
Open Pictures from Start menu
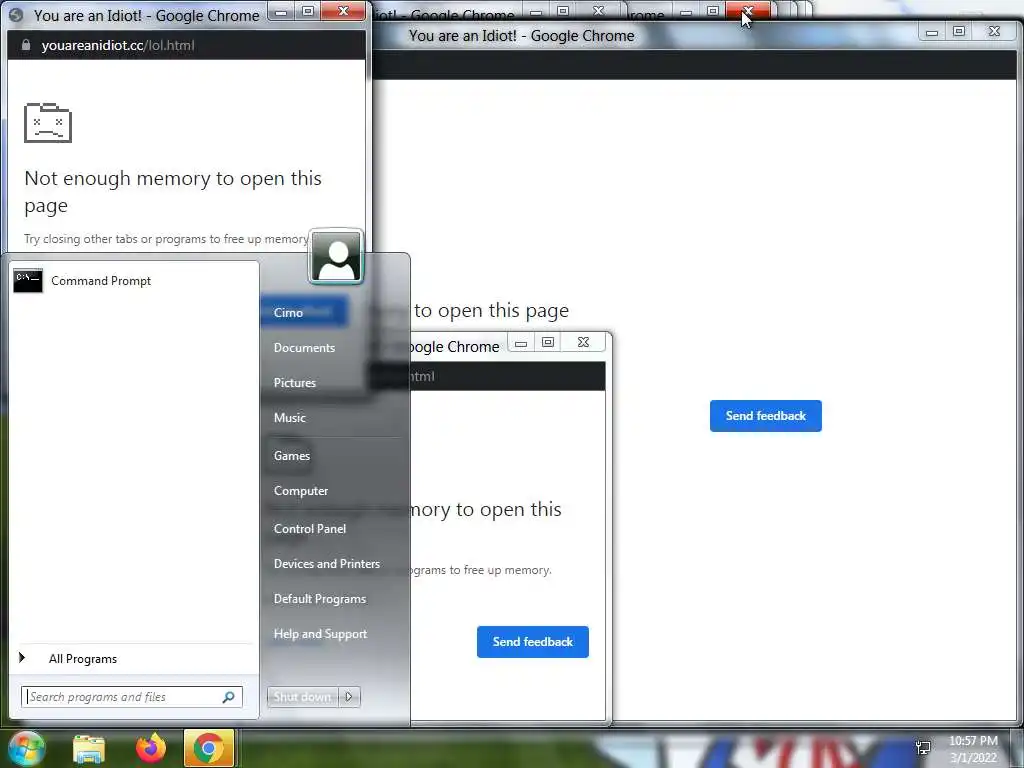click(295, 383)
